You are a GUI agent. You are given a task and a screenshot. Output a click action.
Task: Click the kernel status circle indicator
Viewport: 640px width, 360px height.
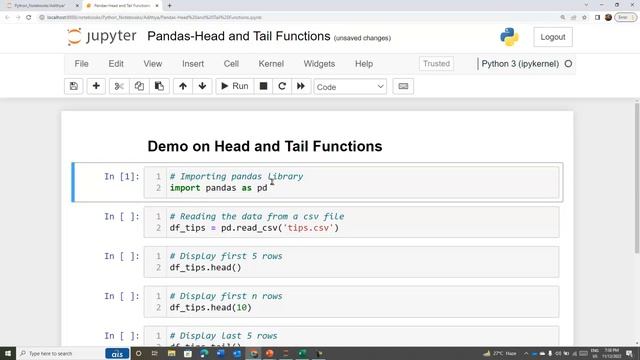[568, 64]
